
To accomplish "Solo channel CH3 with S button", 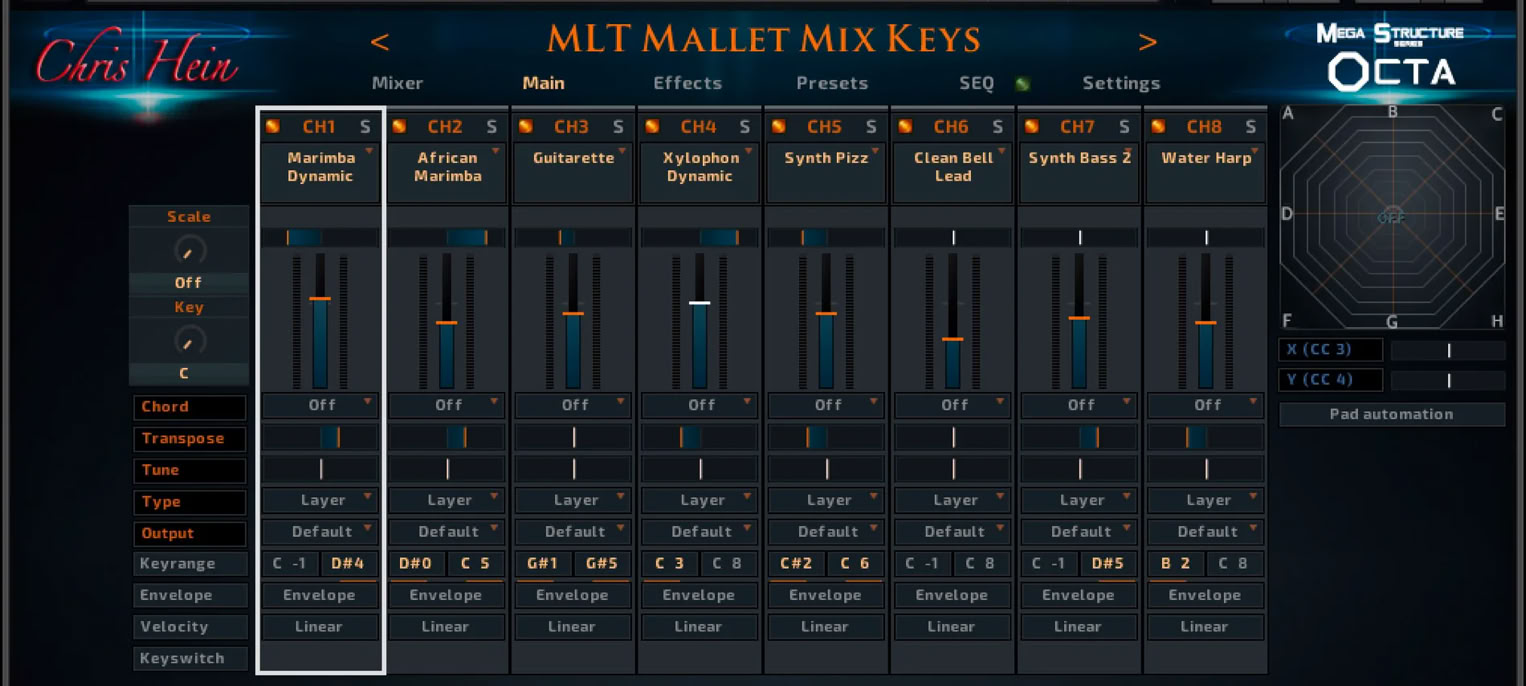I will pyautogui.click(x=618, y=127).
